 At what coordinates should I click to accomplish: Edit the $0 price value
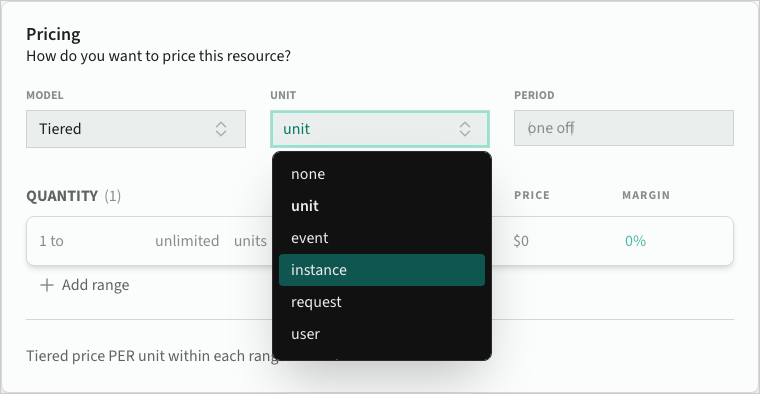tap(521, 241)
